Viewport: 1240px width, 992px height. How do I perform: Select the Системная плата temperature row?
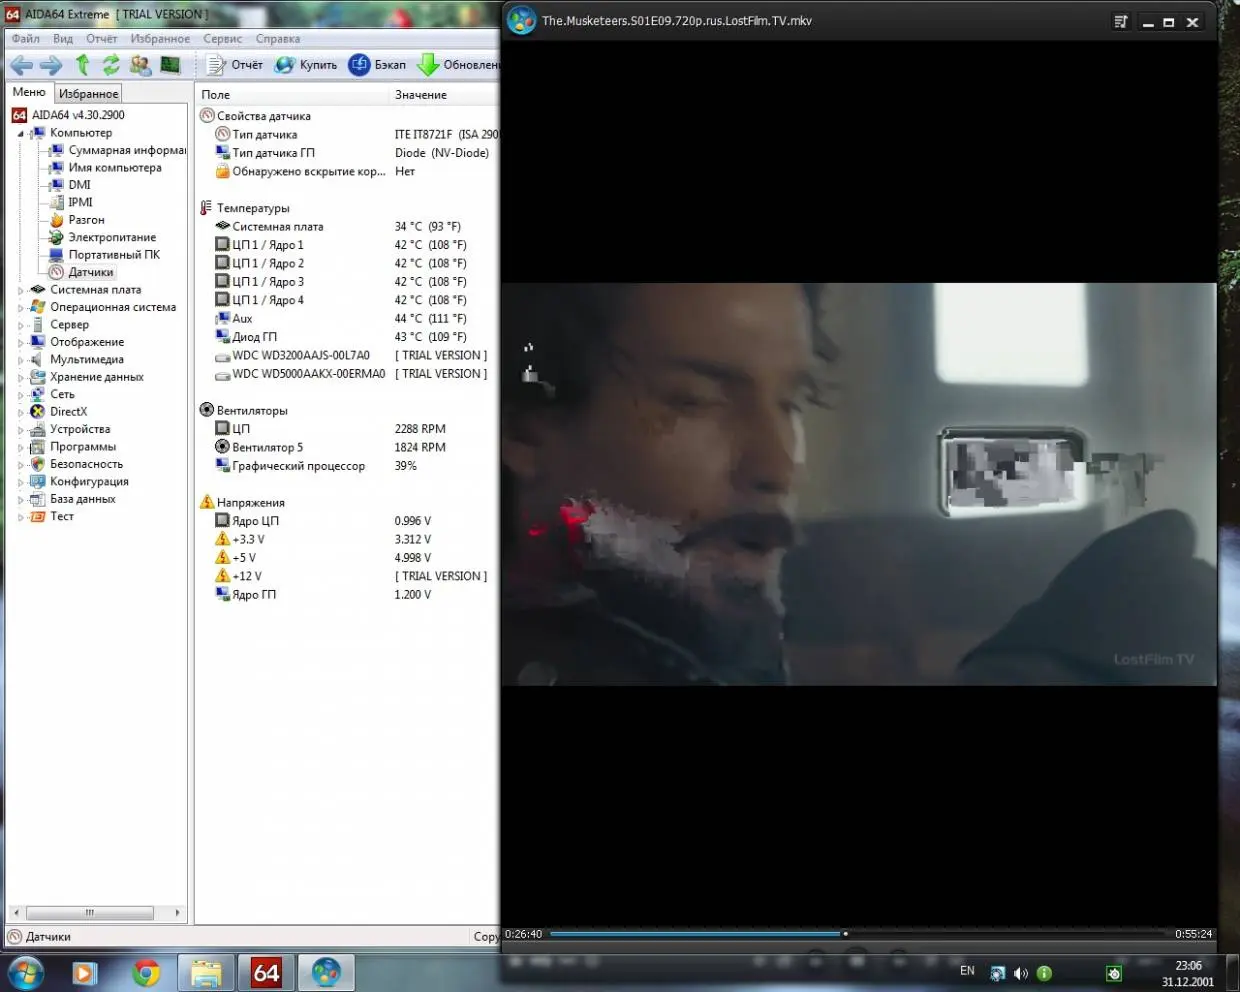click(348, 227)
